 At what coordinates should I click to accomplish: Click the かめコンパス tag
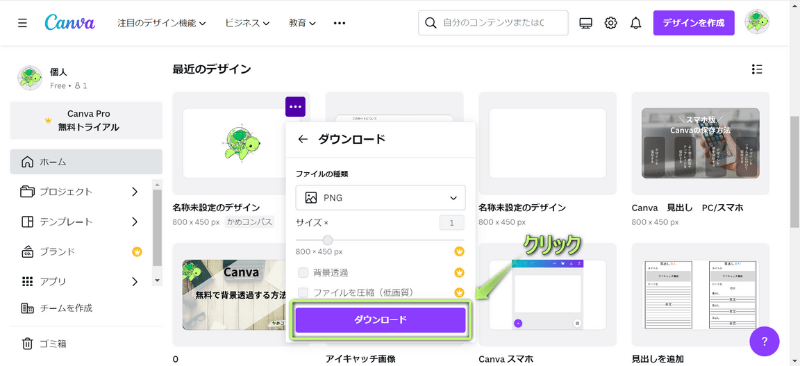[249, 222]
